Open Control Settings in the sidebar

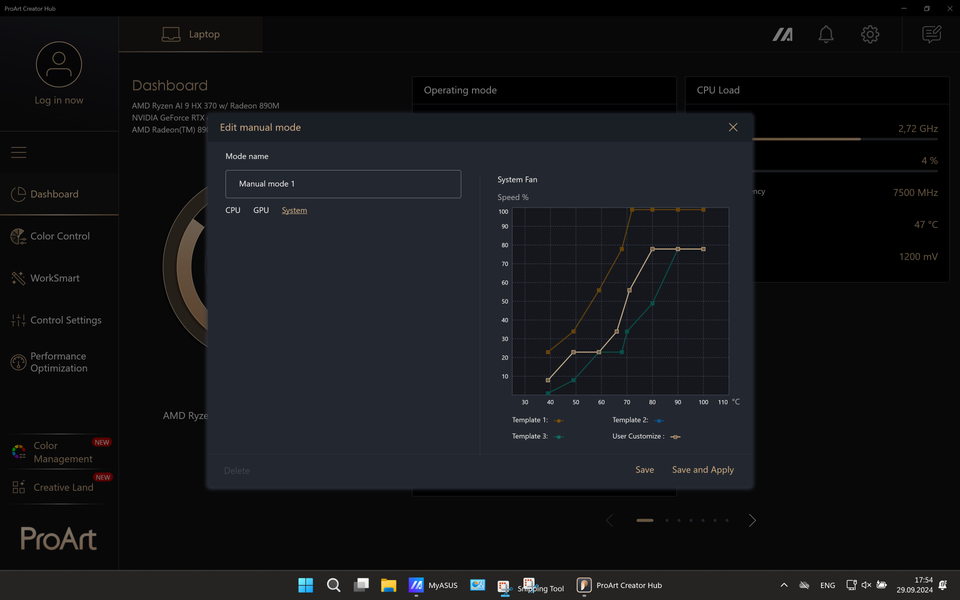coord(59,320)
